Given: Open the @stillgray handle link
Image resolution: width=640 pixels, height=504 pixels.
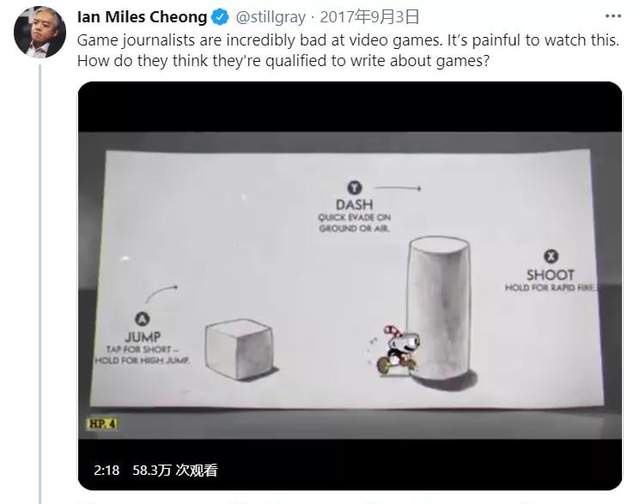Looking at the screenshot, I should [271, 17].
